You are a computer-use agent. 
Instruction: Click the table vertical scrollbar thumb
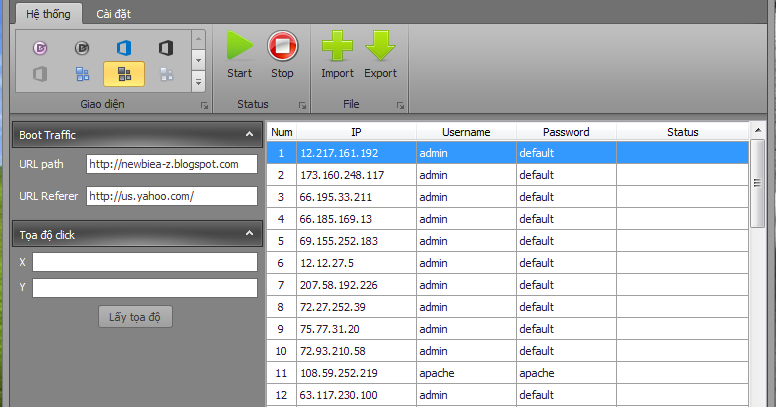758,183
